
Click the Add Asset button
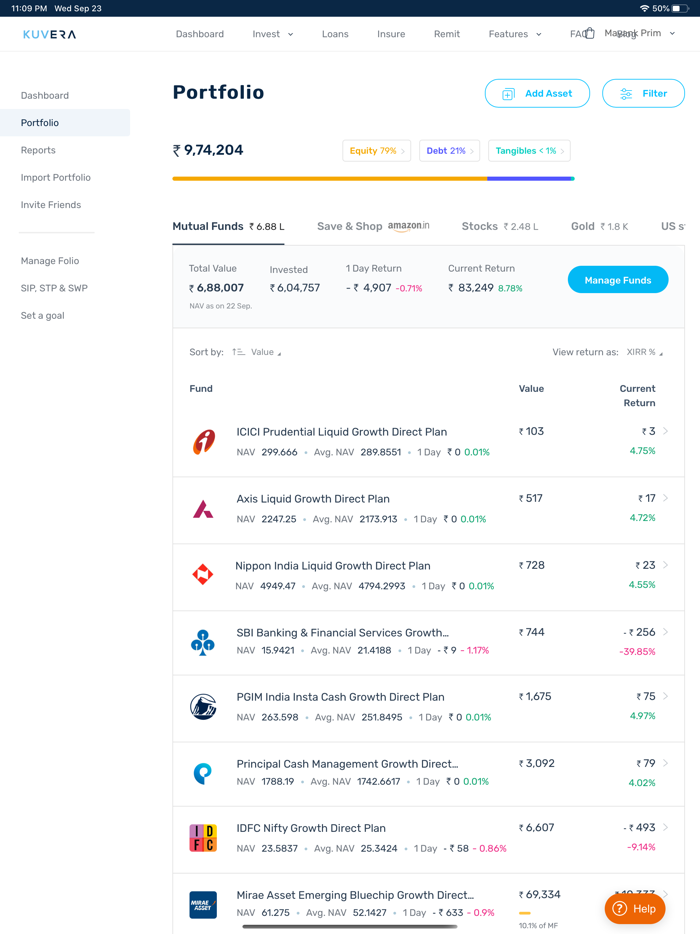[537, 94]
